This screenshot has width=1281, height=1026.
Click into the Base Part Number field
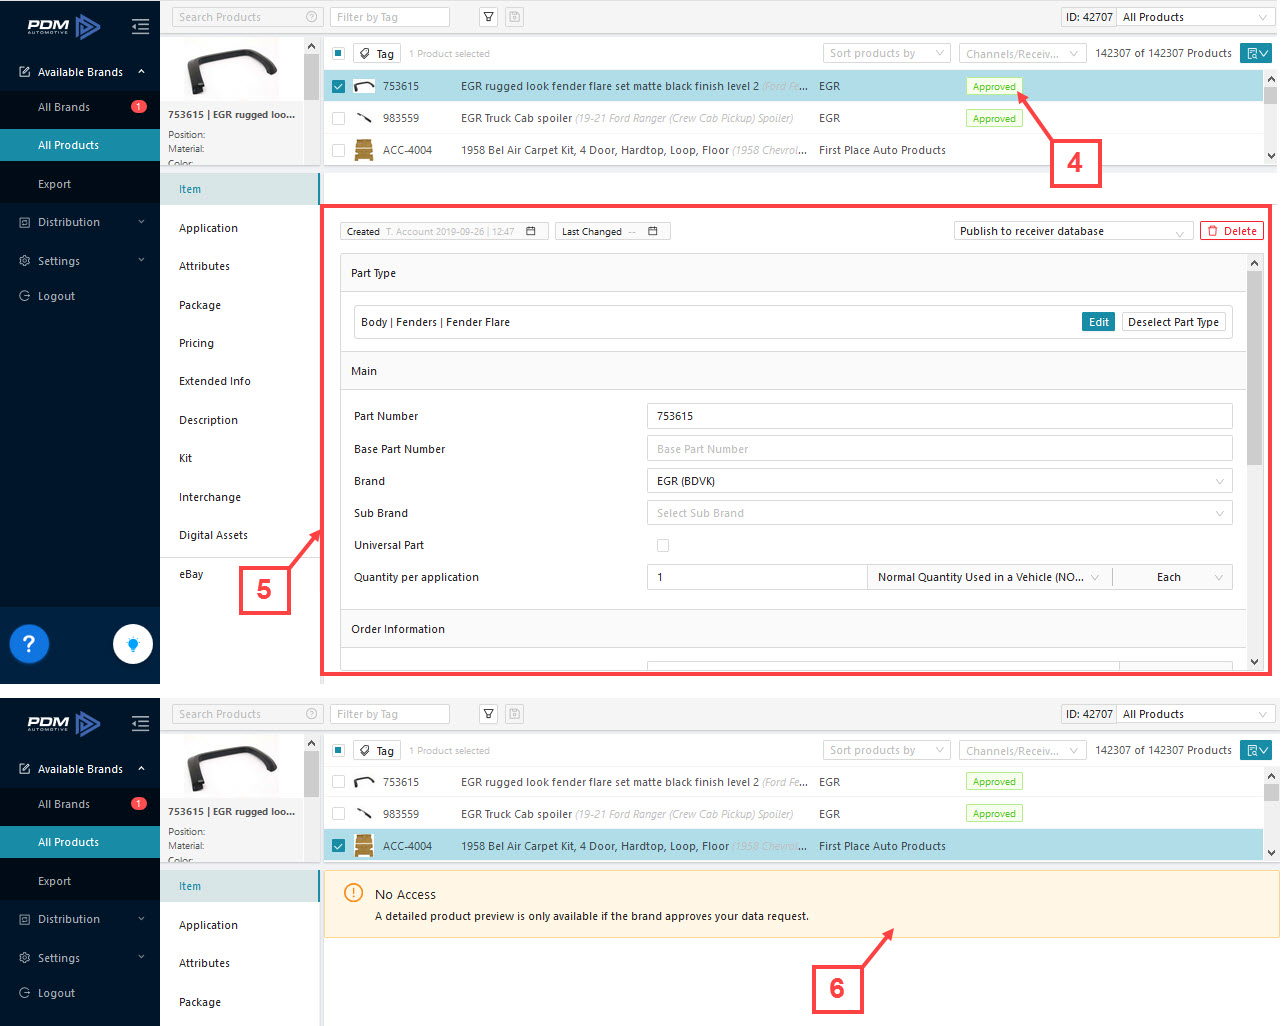coord(939,449)
